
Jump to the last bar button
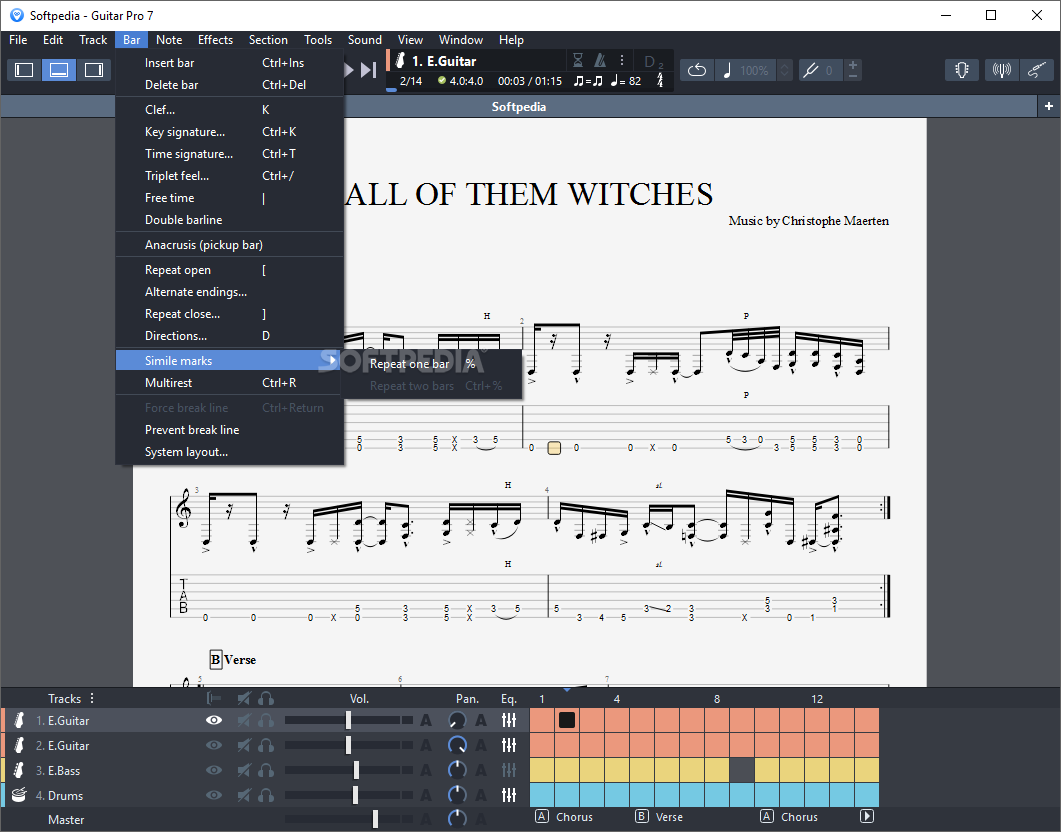368,70
